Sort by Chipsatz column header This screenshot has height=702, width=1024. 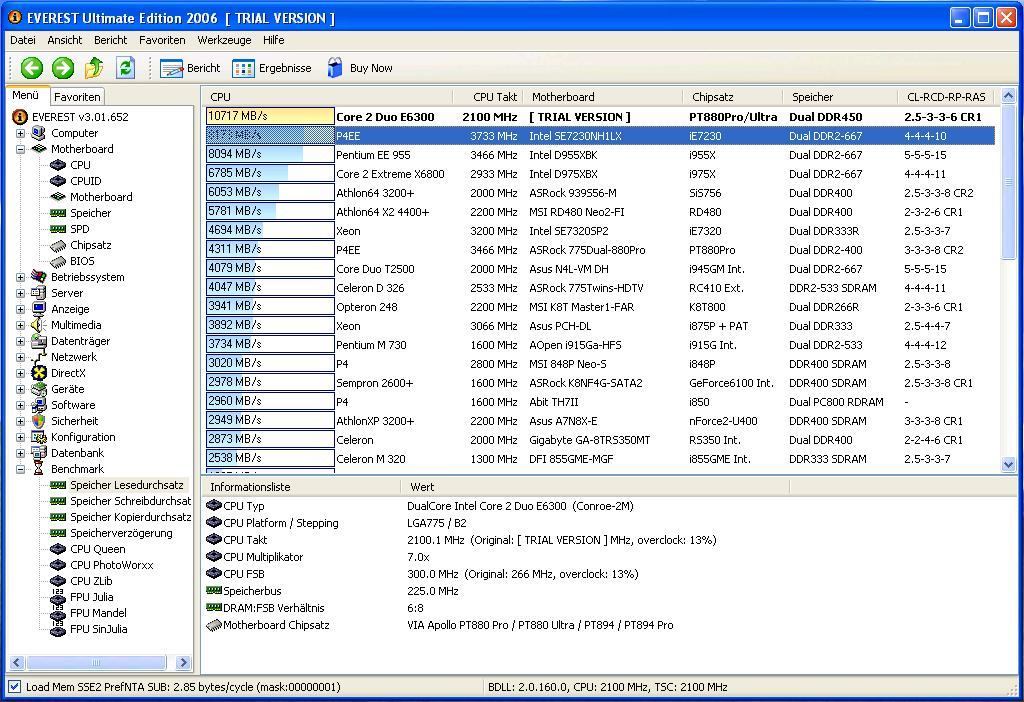point(732,97)
